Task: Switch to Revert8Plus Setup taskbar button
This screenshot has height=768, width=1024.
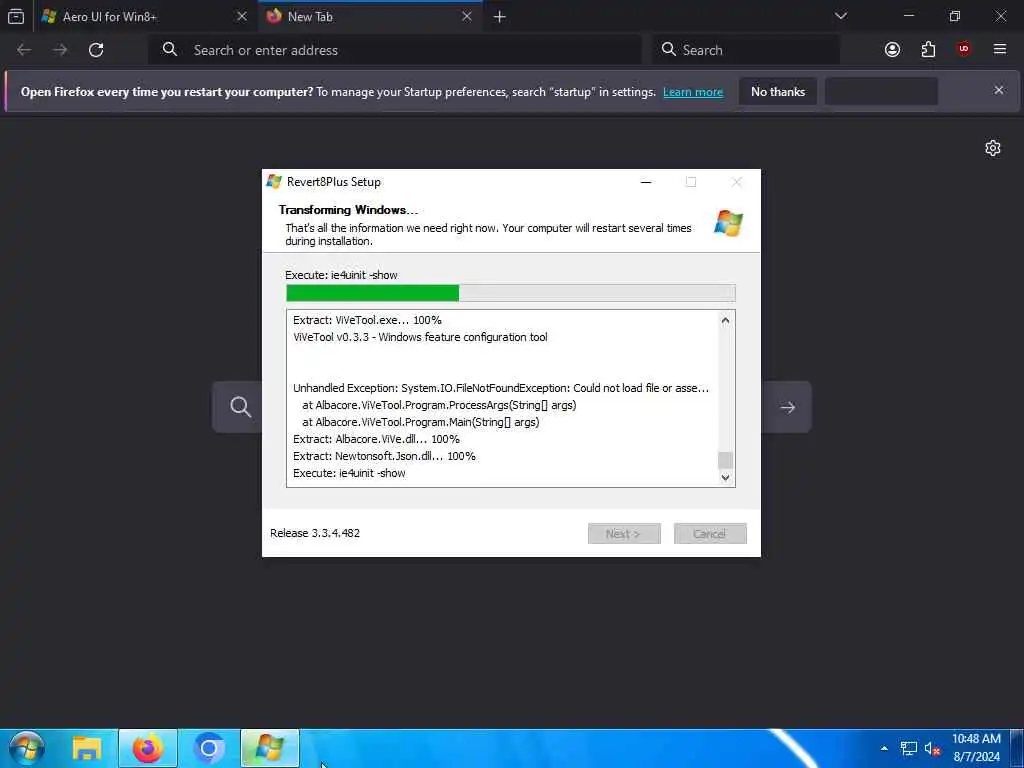Action: 270,748
